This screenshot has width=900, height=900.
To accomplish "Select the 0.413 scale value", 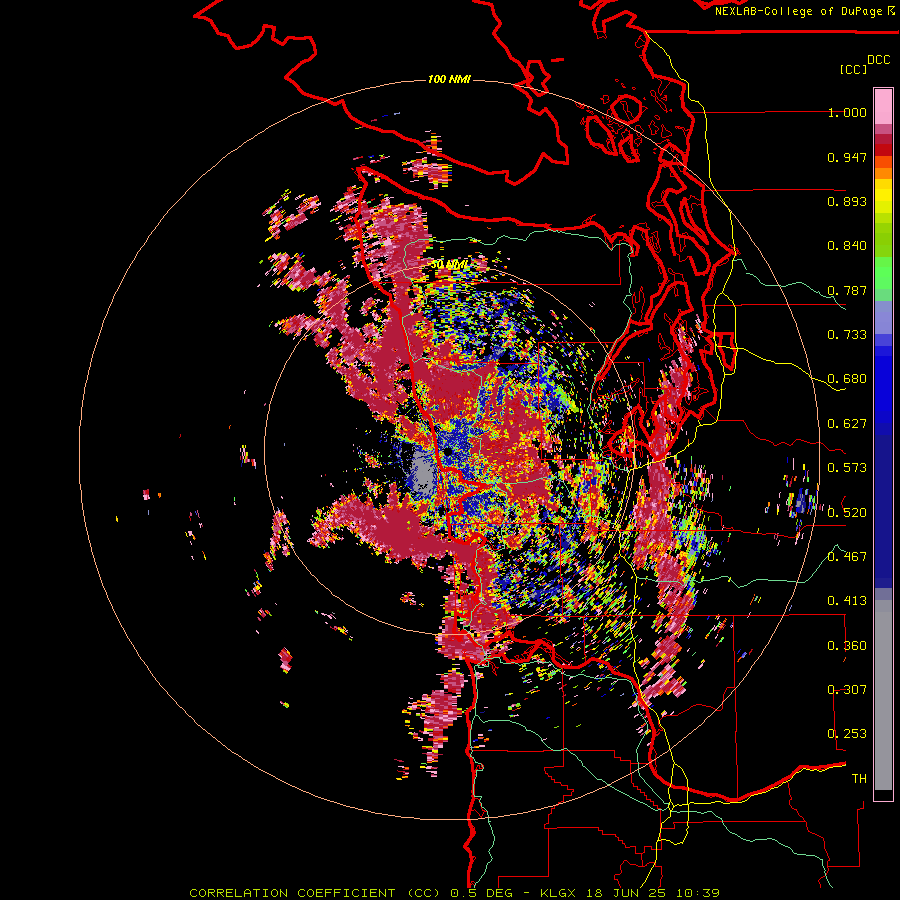I will click(x=847, y=601).
